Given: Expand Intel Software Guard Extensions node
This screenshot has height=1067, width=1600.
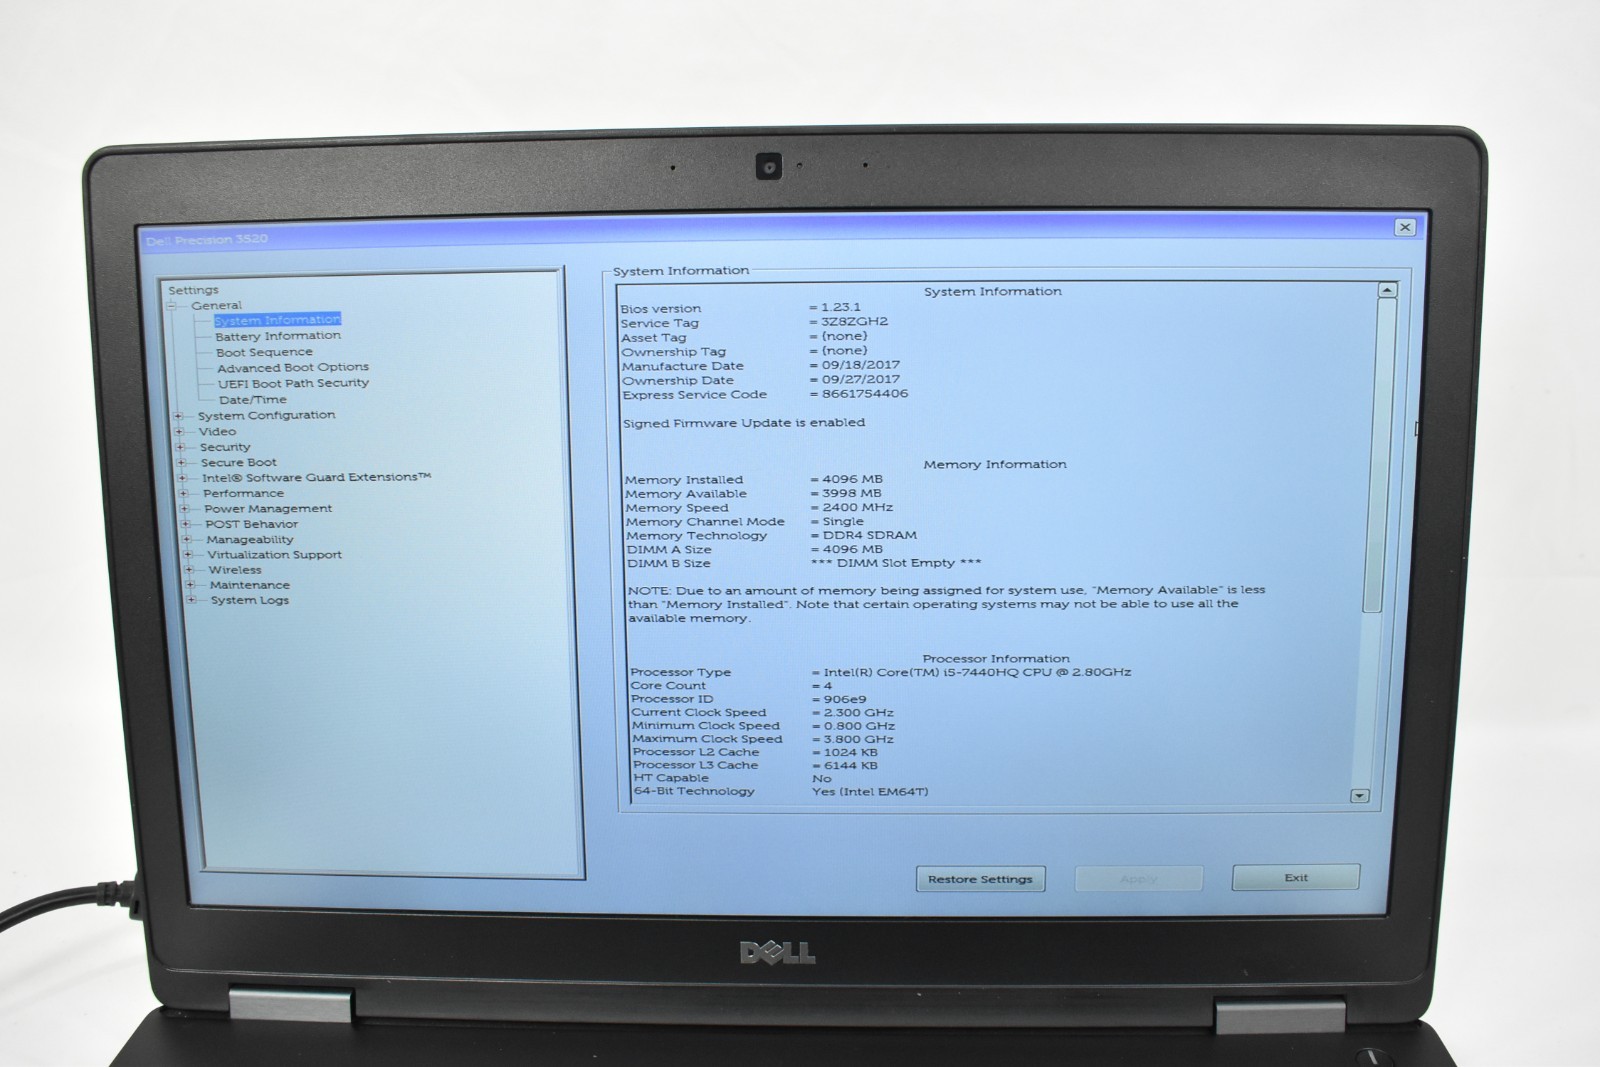Looking at the screenshot, I should 183,478.
